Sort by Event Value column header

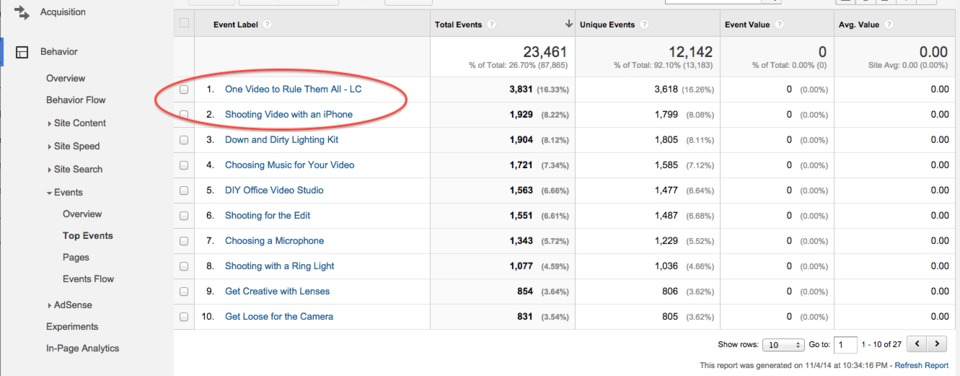[x=748, y=25]
